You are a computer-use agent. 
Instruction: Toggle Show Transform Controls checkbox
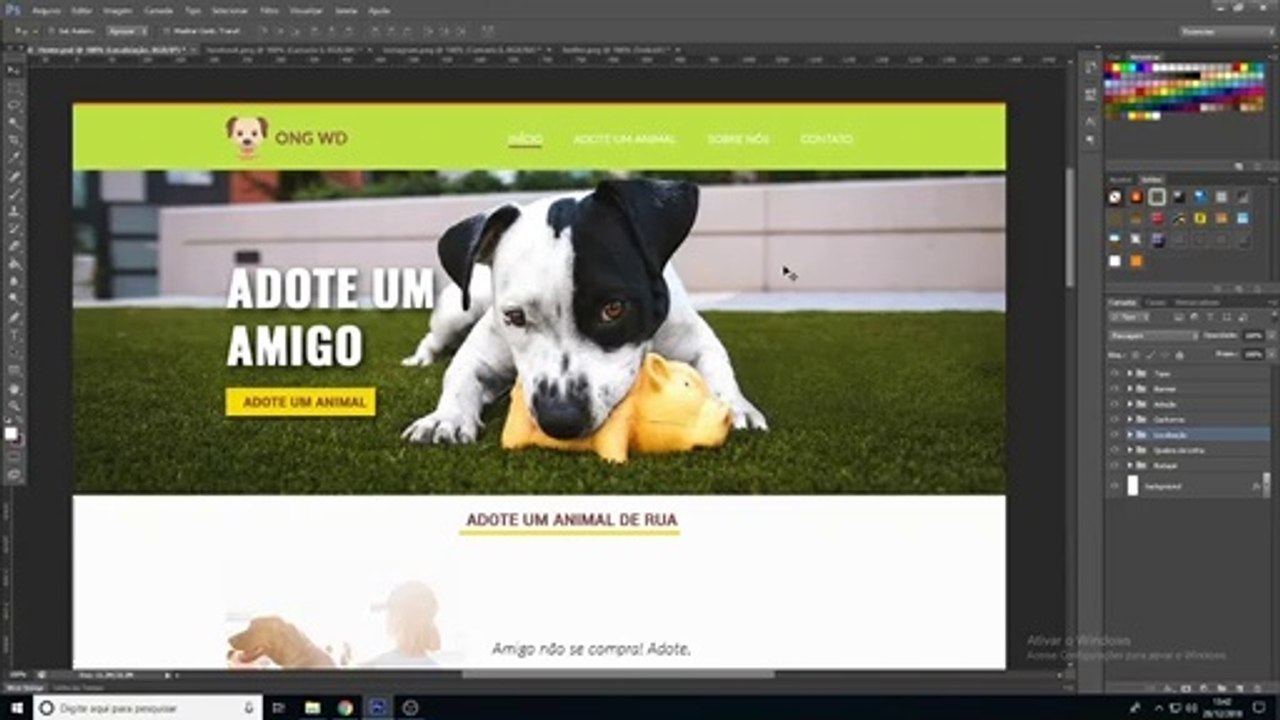[x=166, y=31]
